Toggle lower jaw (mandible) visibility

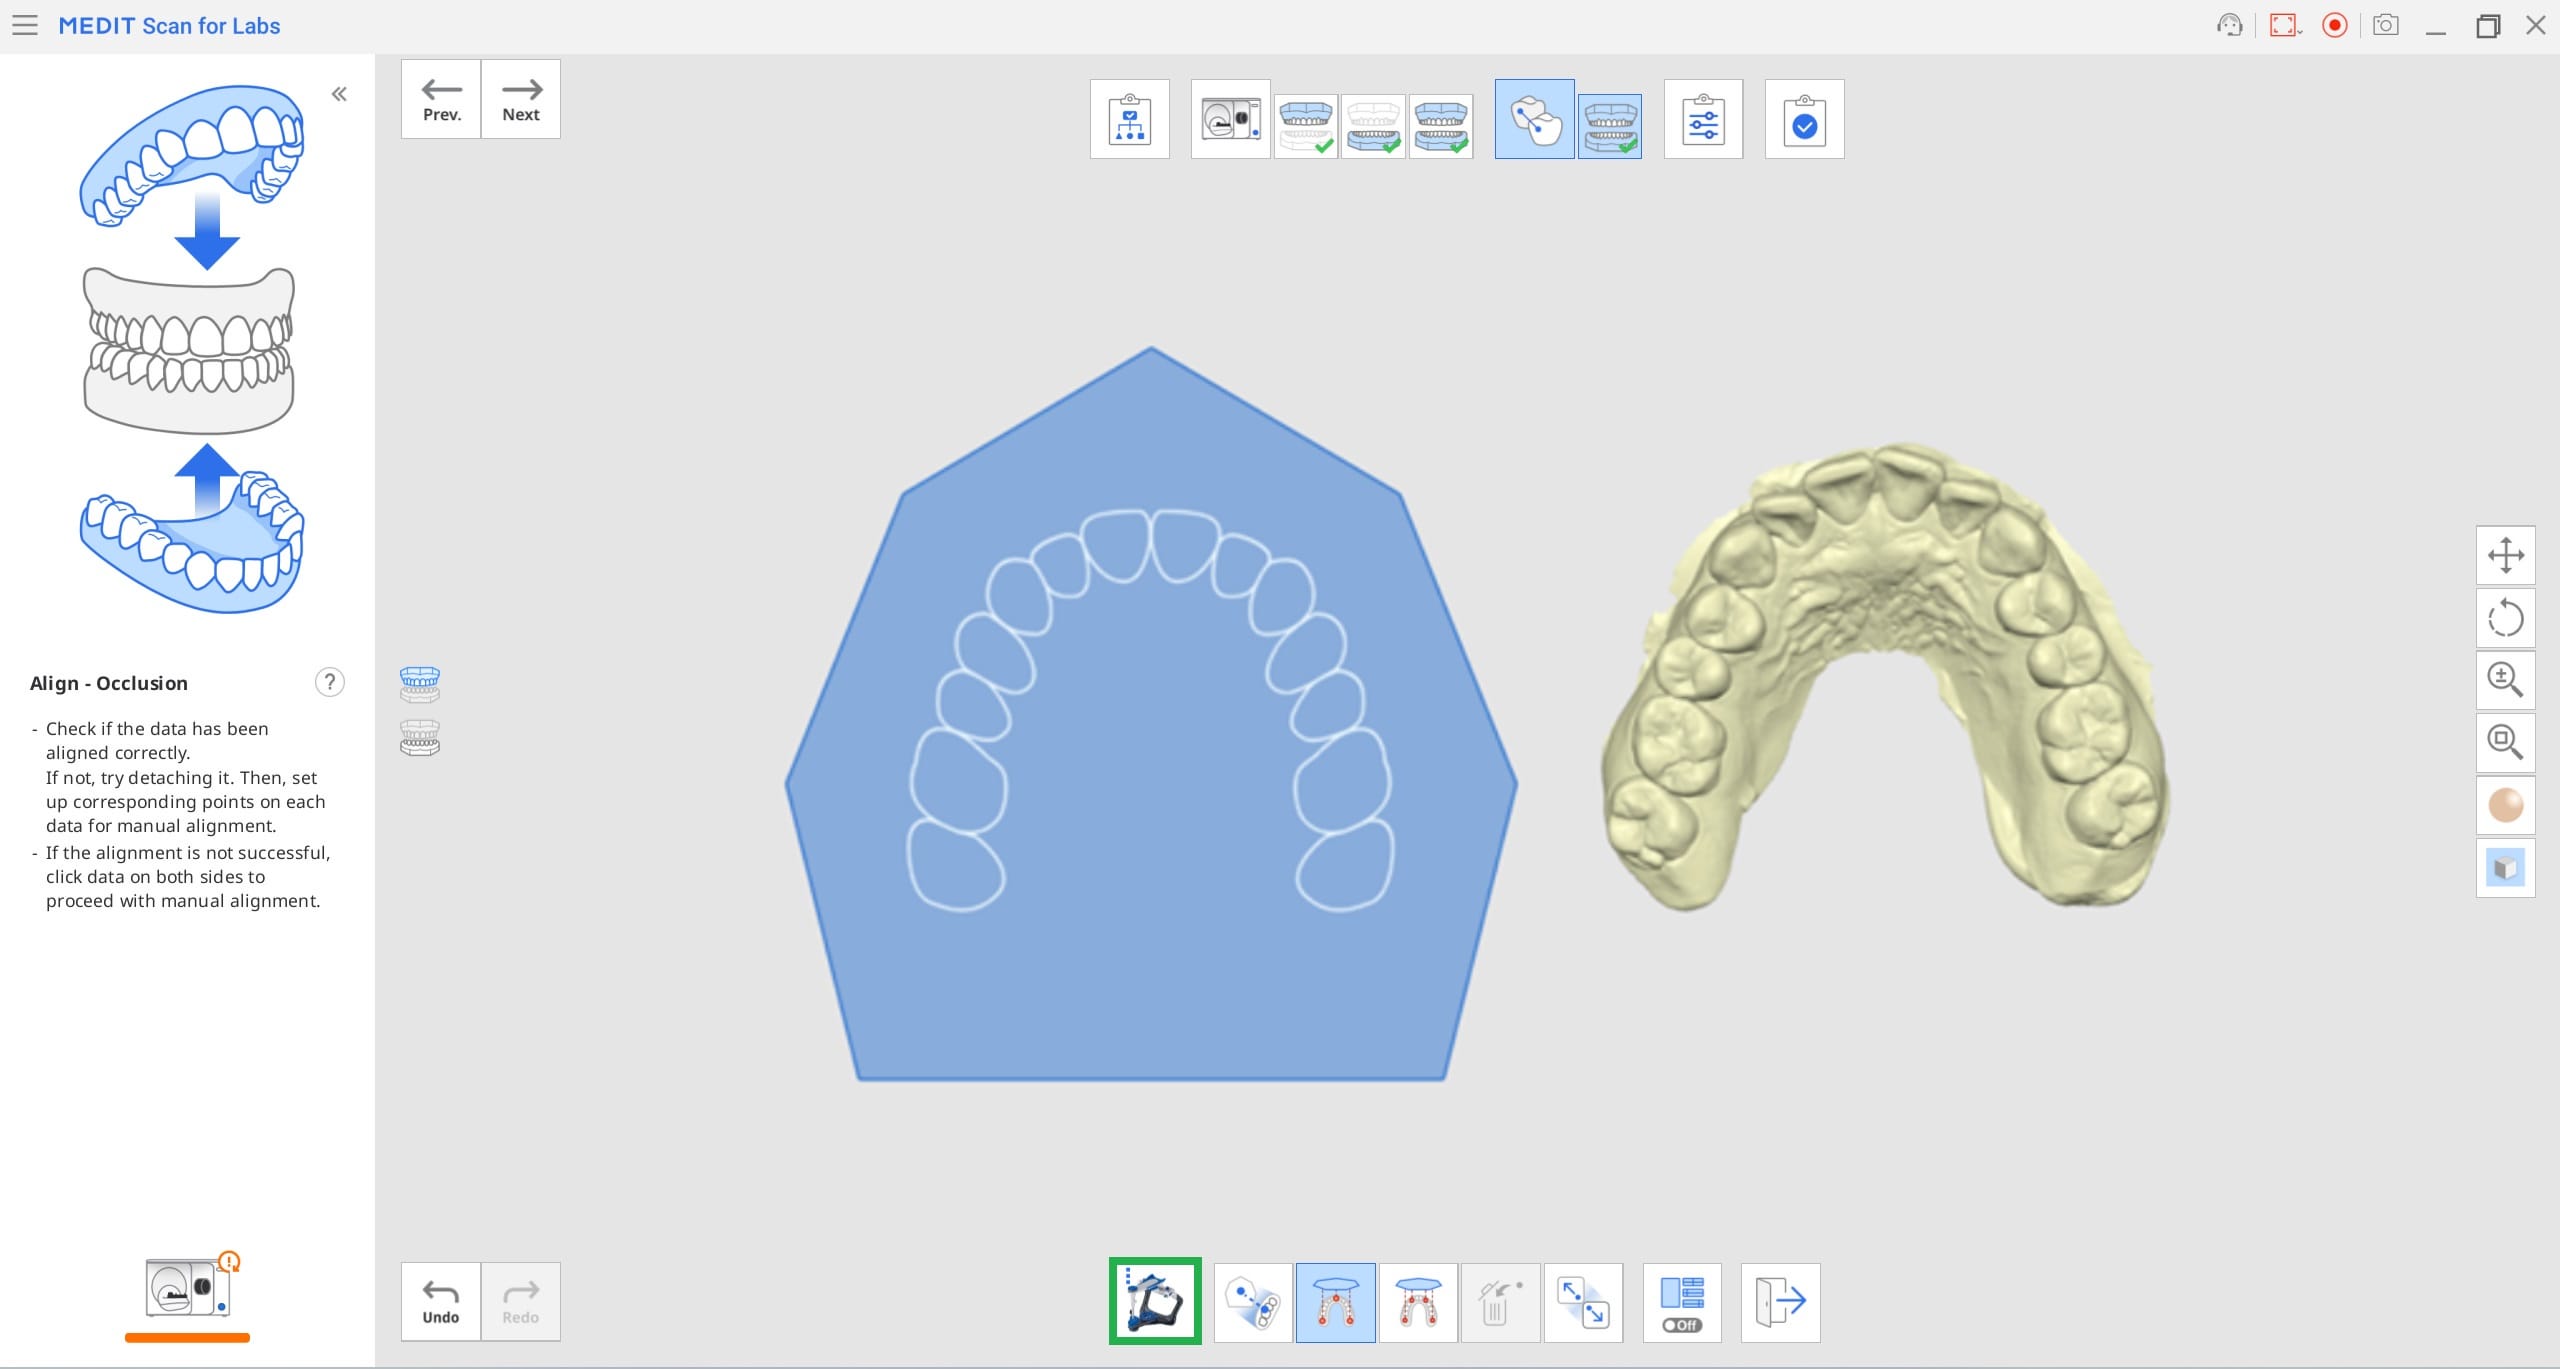419,738
